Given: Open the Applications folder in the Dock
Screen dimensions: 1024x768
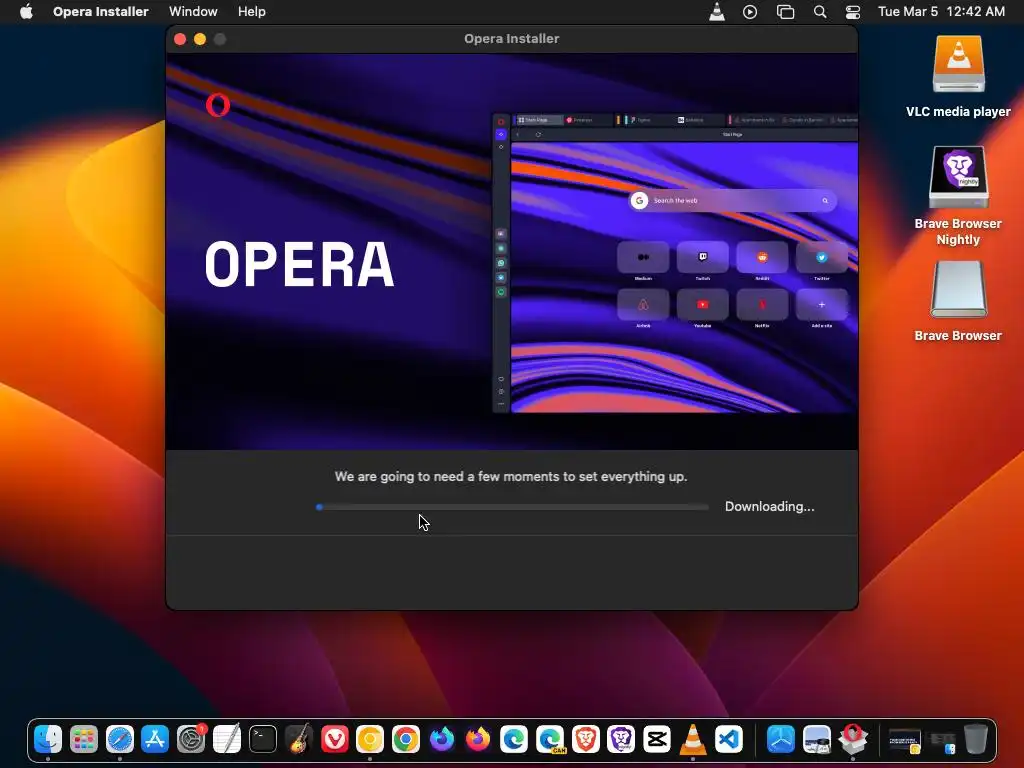Looking at the screenshot, I should click(780, 739).
